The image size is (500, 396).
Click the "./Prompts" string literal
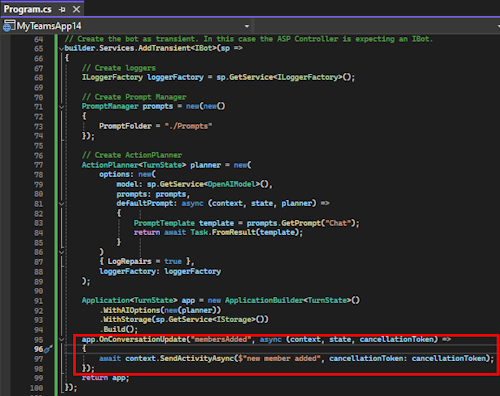point(188,126)
